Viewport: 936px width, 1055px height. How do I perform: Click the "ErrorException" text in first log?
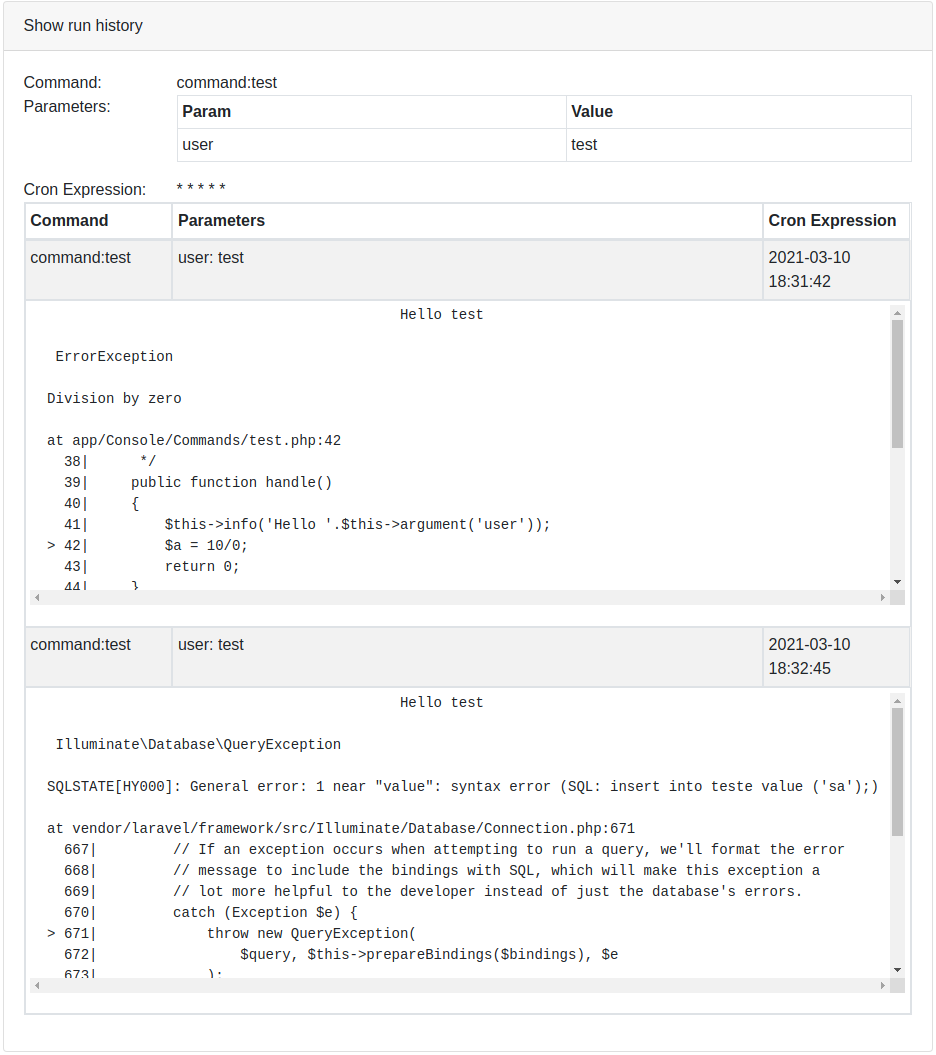tap(114, 357)
